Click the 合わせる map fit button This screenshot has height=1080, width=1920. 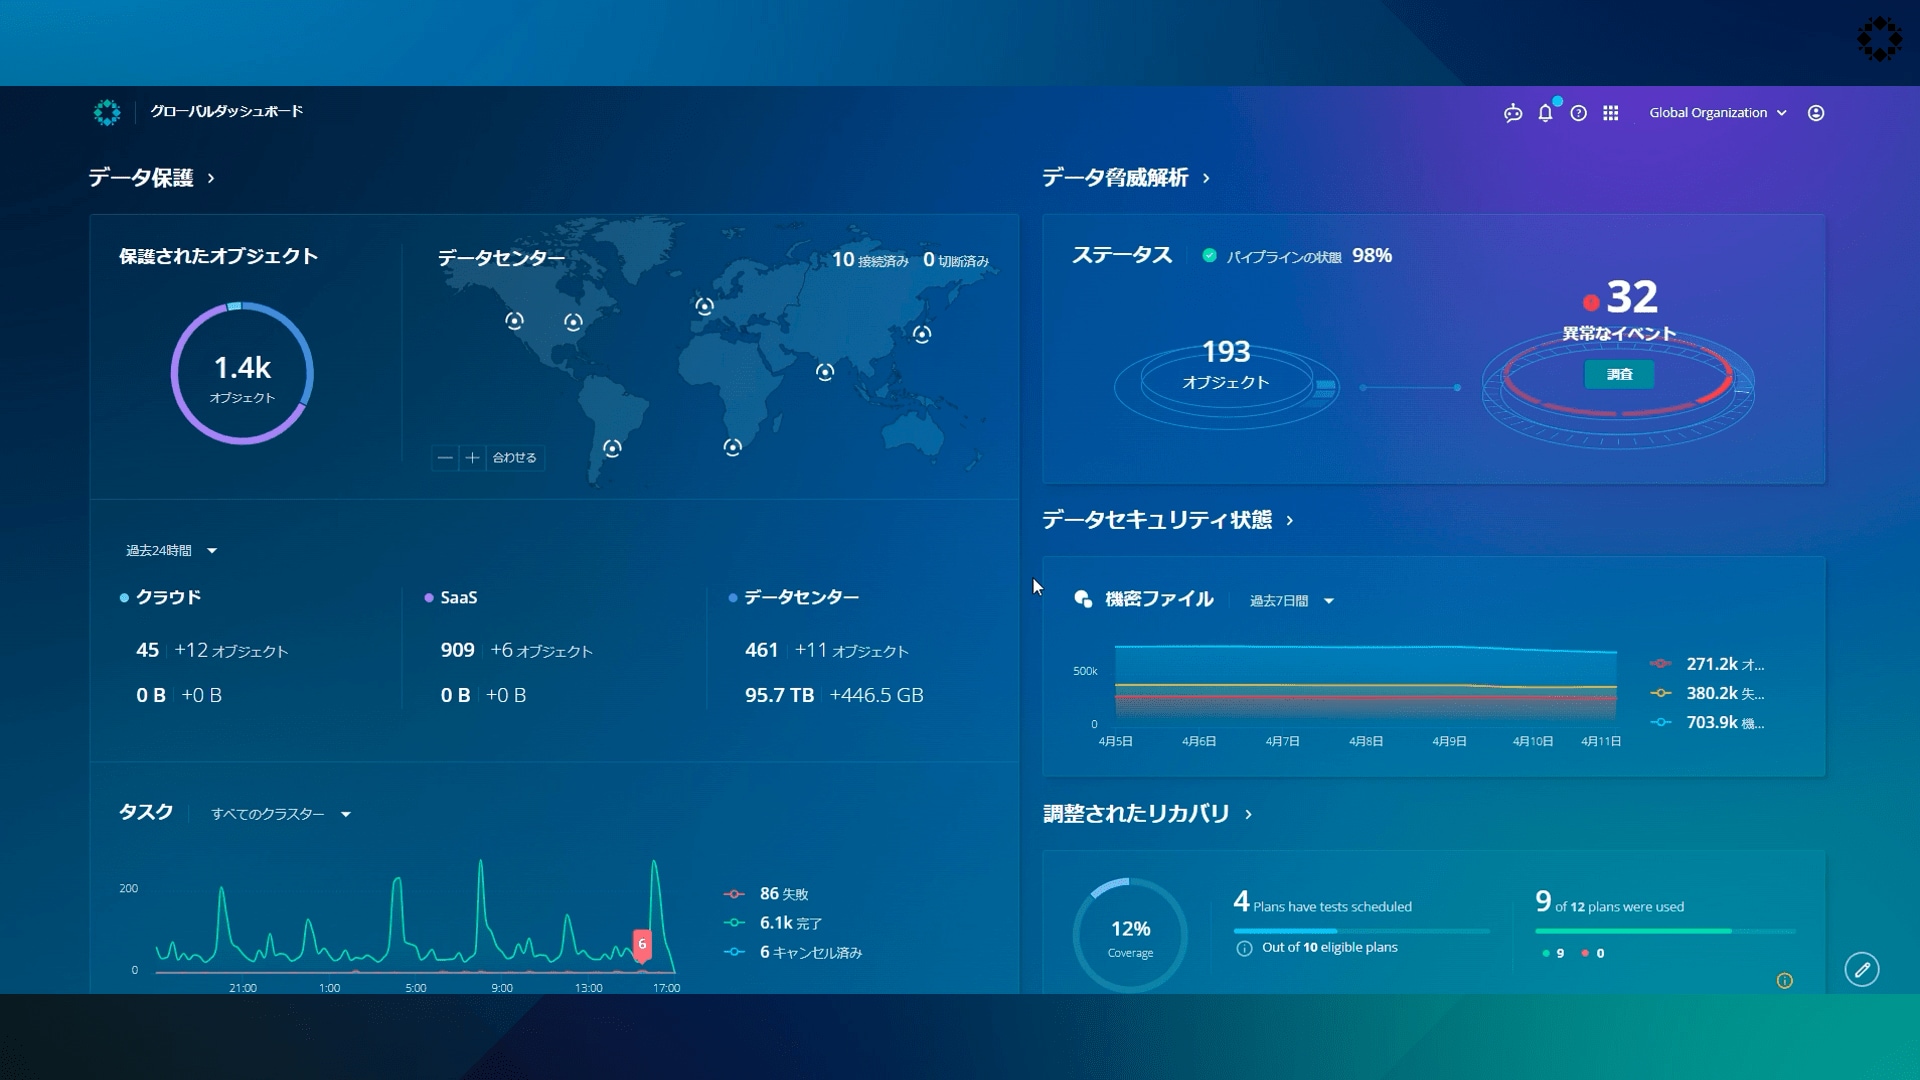514,457
